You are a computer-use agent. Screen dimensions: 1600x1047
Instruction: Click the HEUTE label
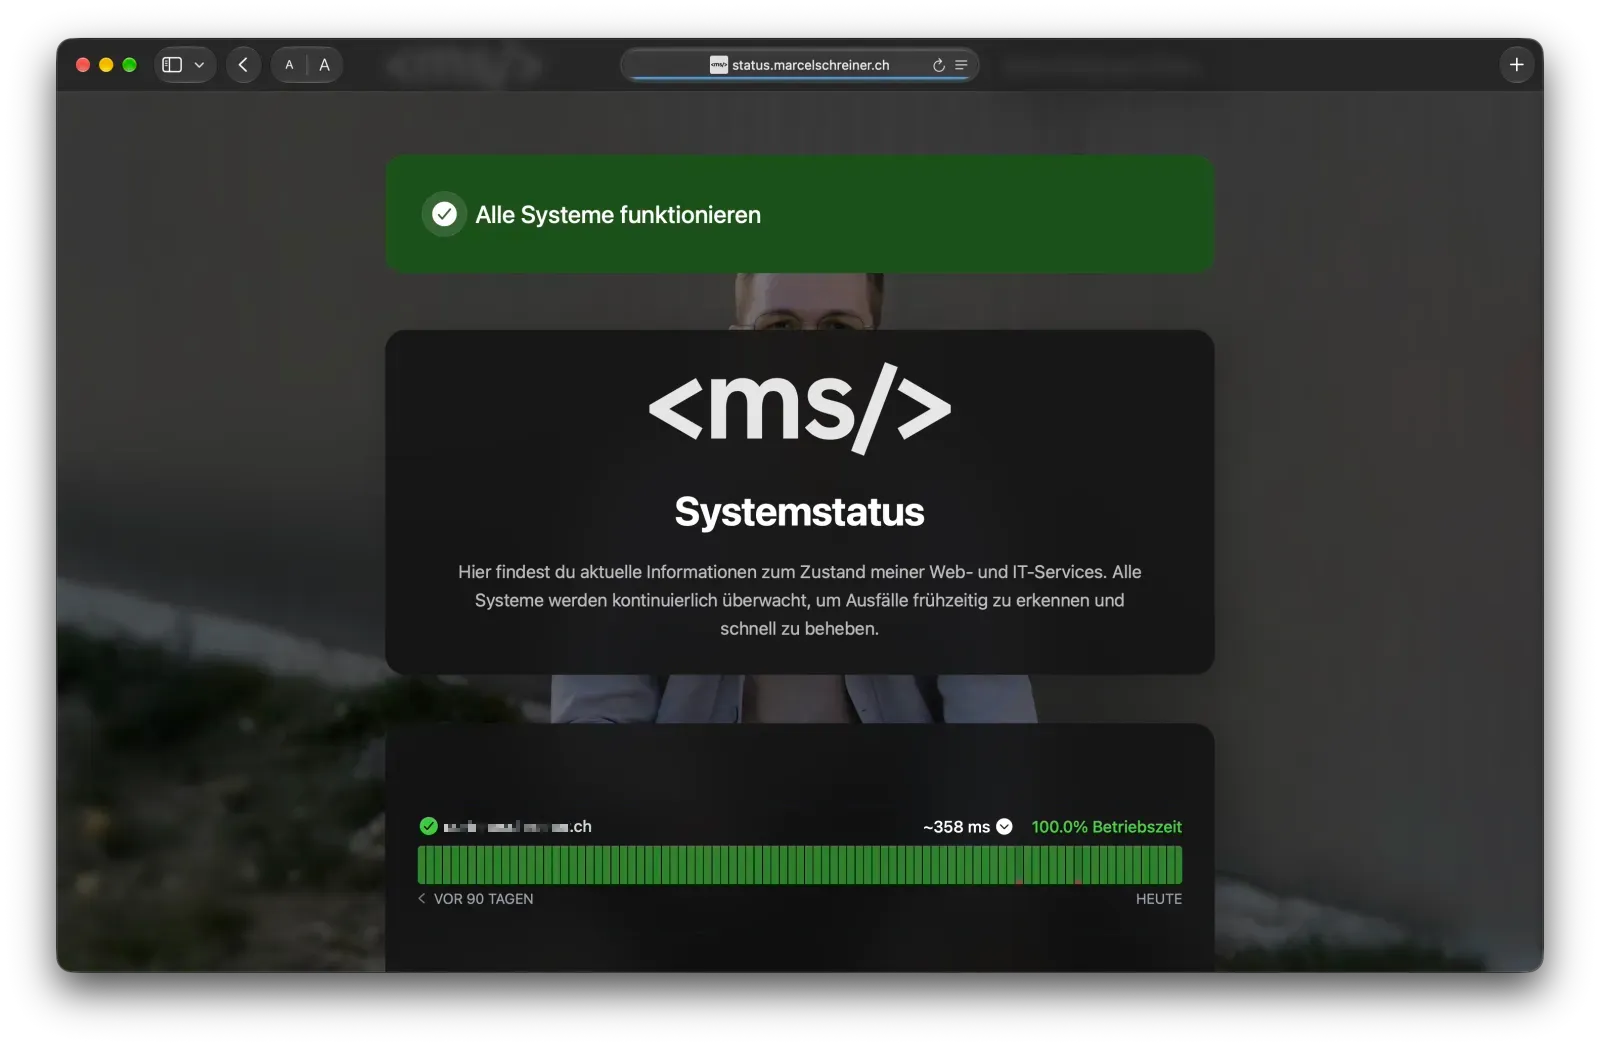(1159, 899)
